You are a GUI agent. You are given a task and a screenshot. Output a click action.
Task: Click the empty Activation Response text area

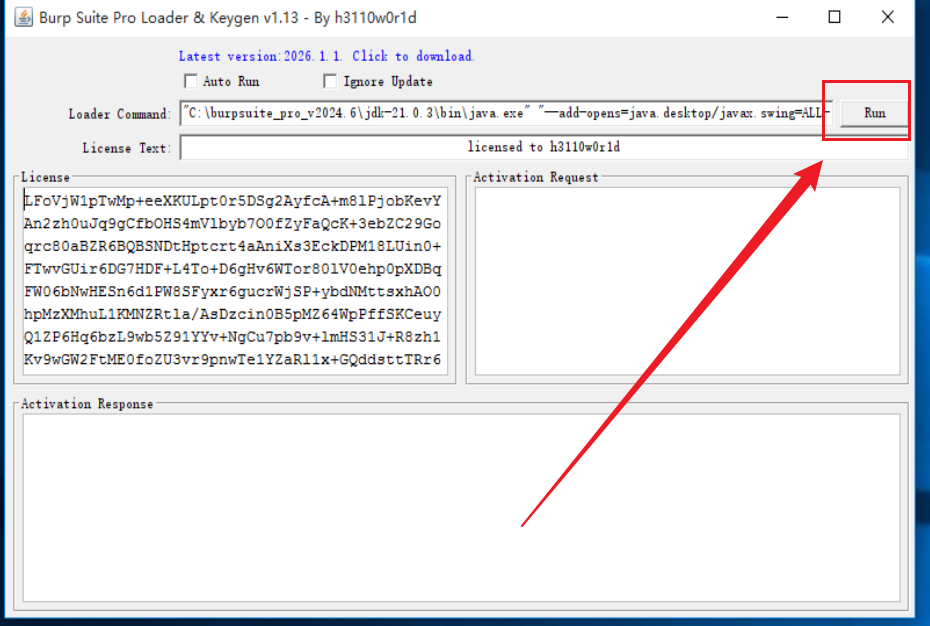point(461,508)
